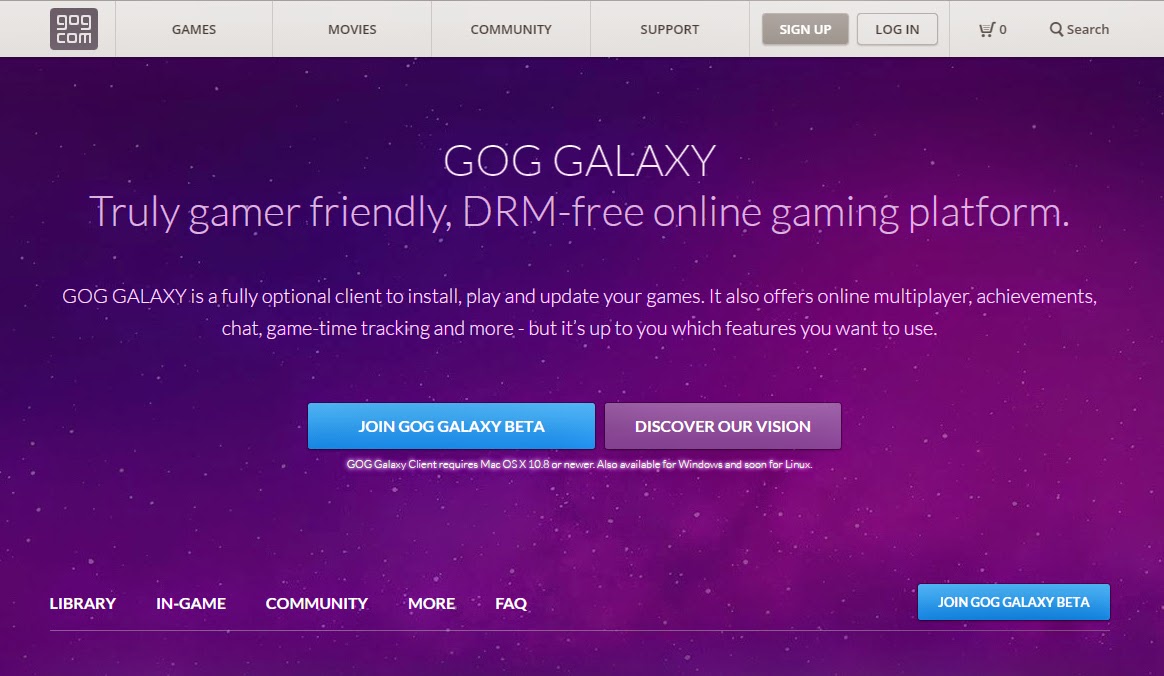Click the large centered JOIN GOG GALAXY BETA button
1164x676 pixels.
(451, 426)
